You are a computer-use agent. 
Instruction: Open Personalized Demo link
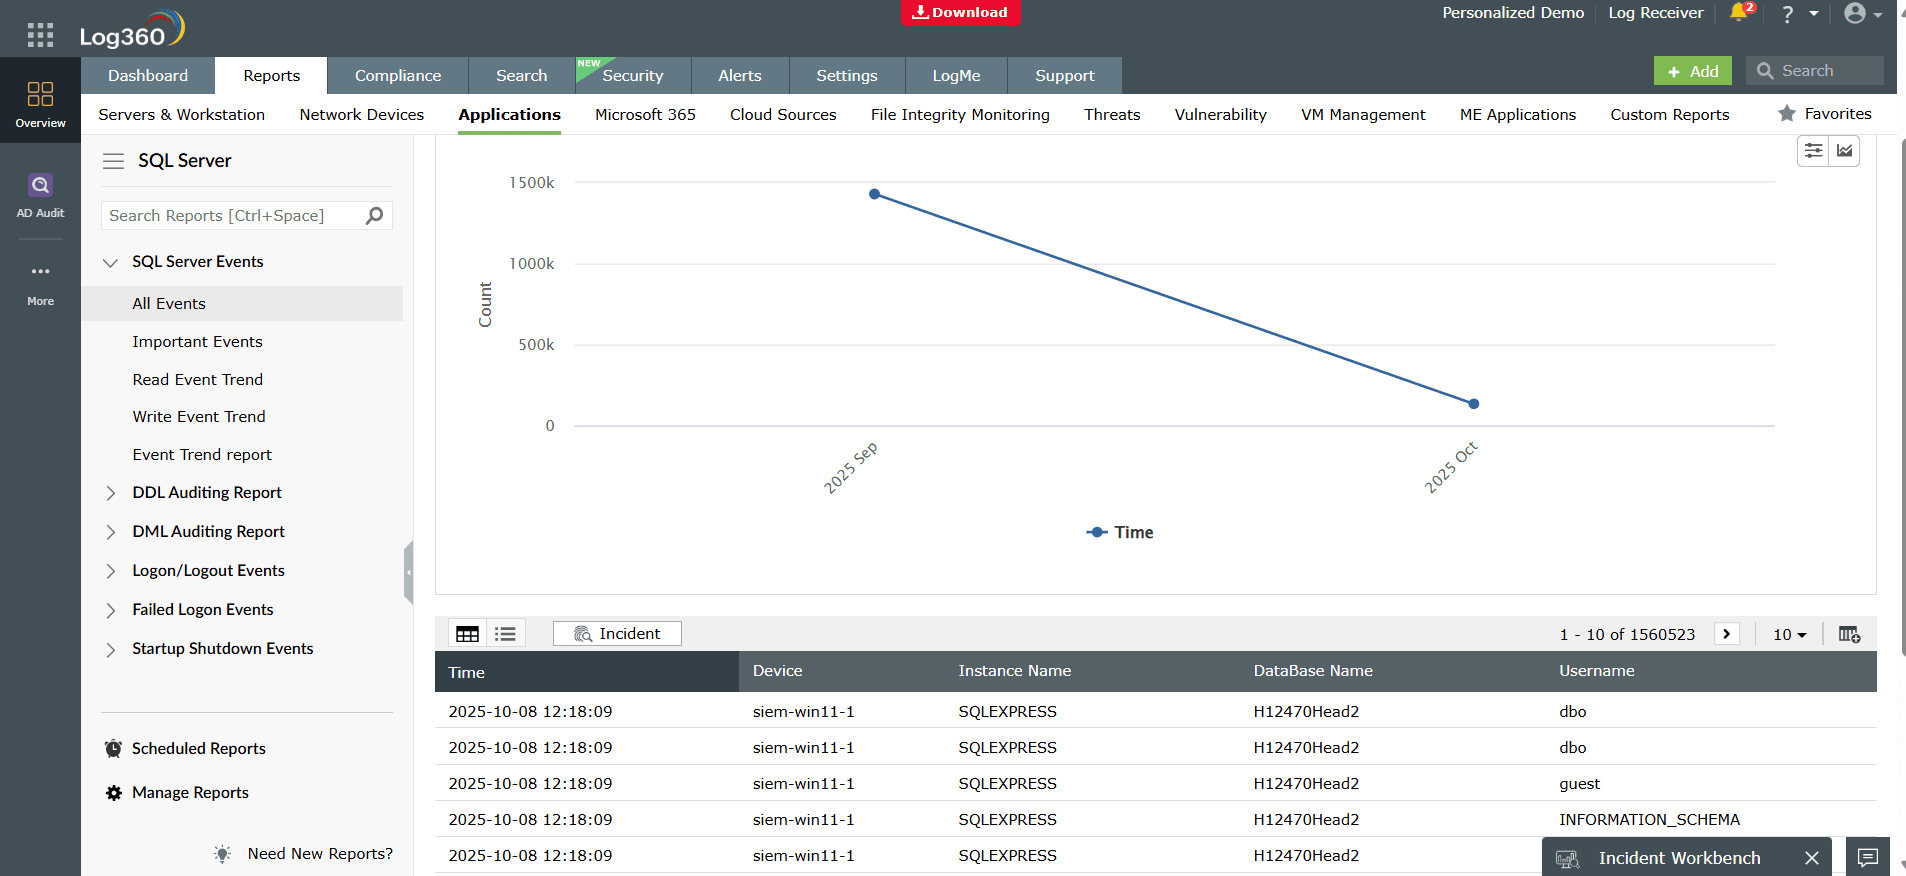(1513, 13)
